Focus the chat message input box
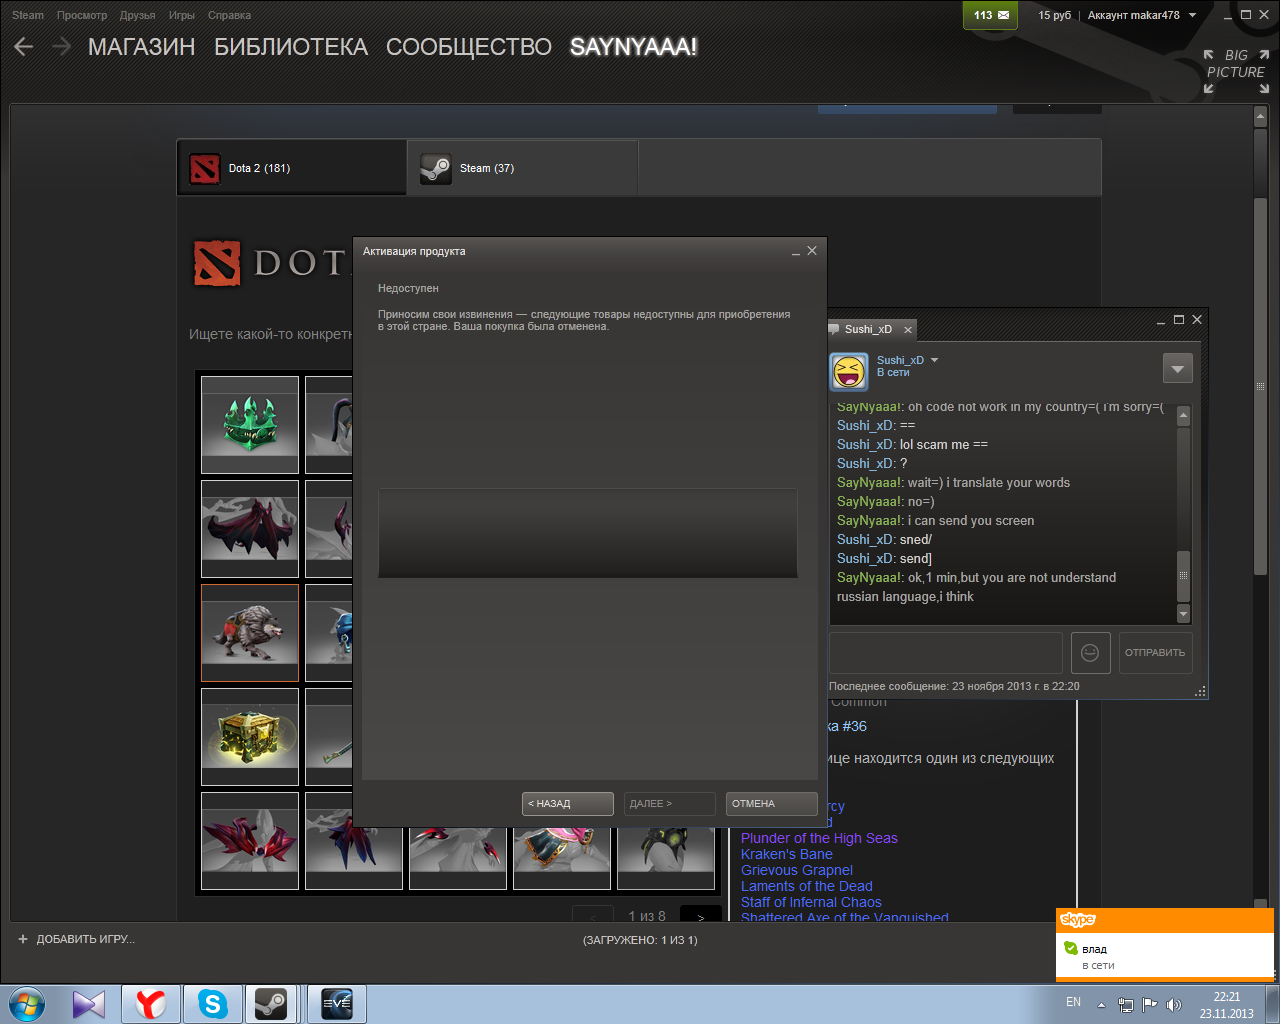 (945, 653)
